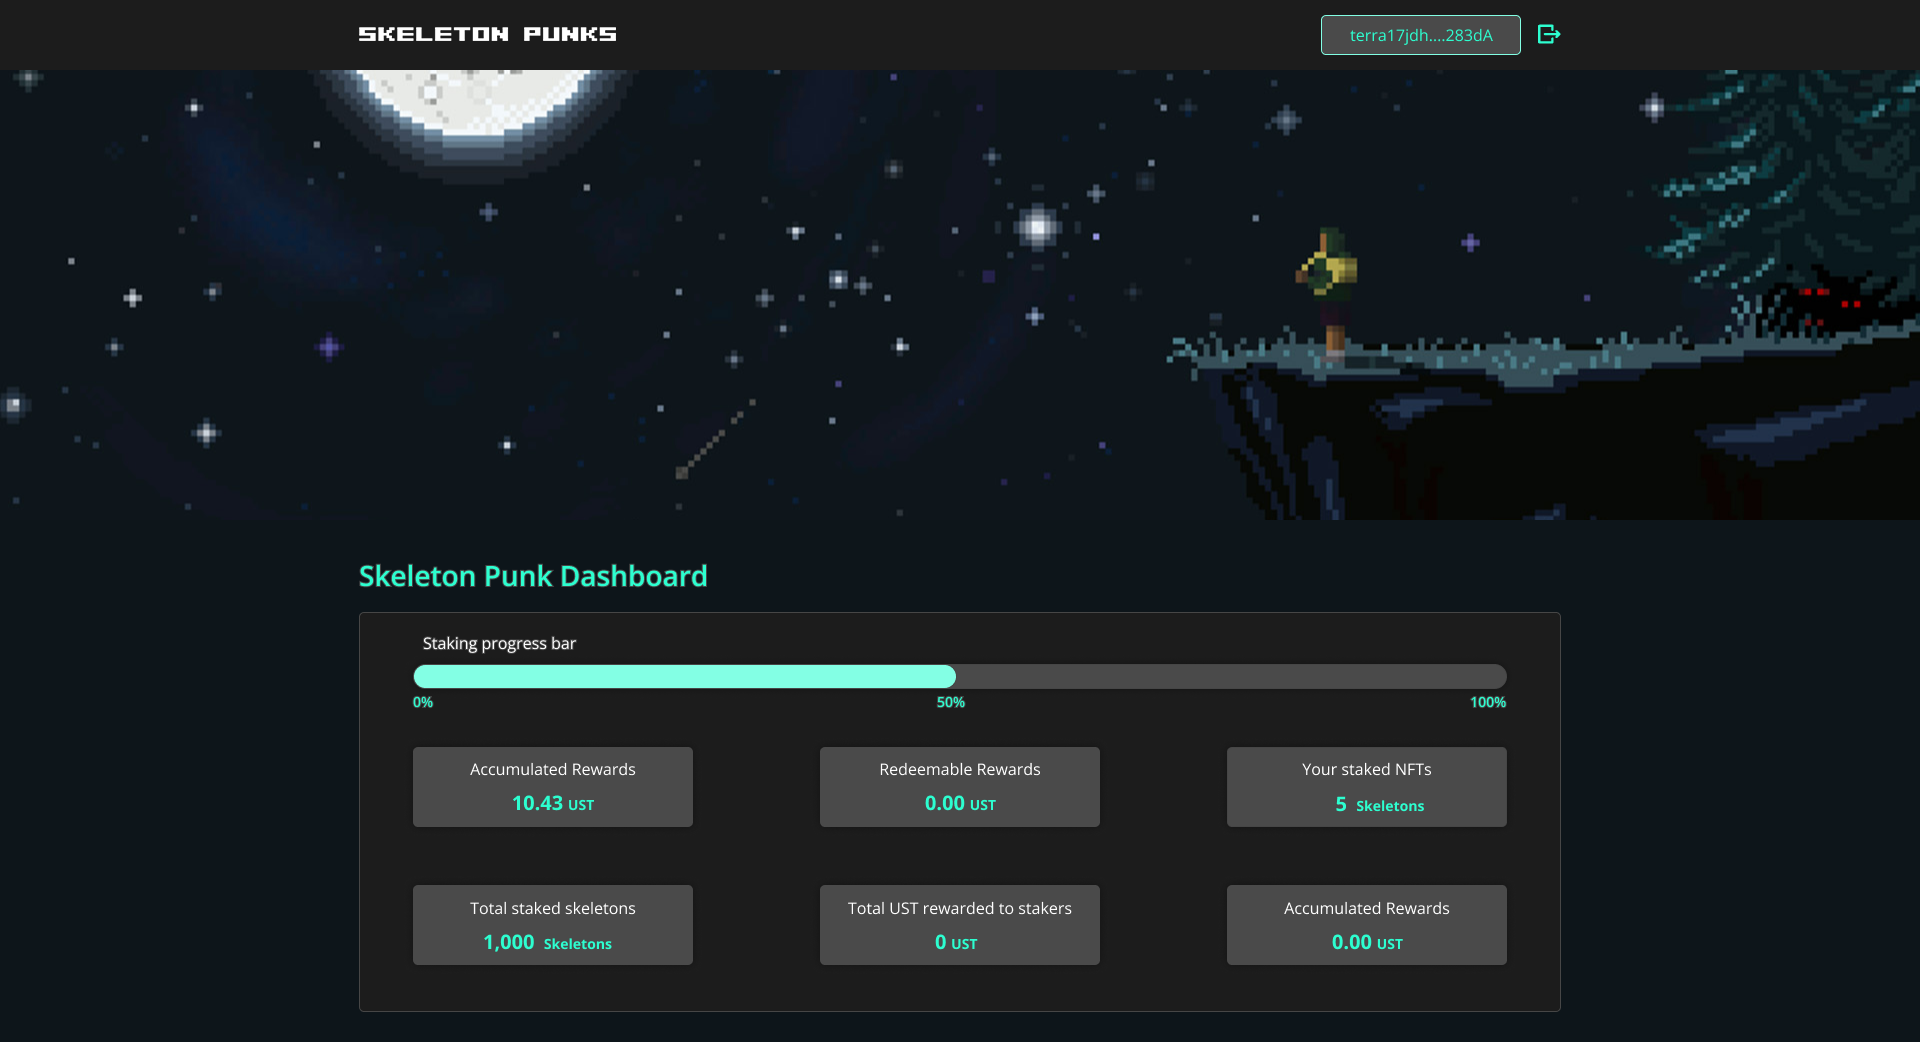Image resolution: width=1920 pixels, height=1042 pixels.
Task: Click the 0% marker under the progress bar
Action: pyautogui.click(x=423, y=703)
